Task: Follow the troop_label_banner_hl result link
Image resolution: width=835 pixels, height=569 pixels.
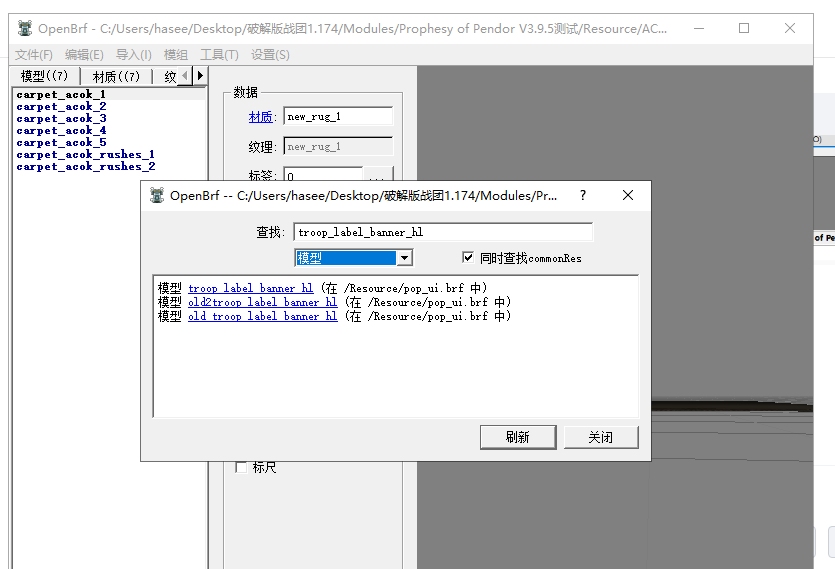Action: [250, 288]
